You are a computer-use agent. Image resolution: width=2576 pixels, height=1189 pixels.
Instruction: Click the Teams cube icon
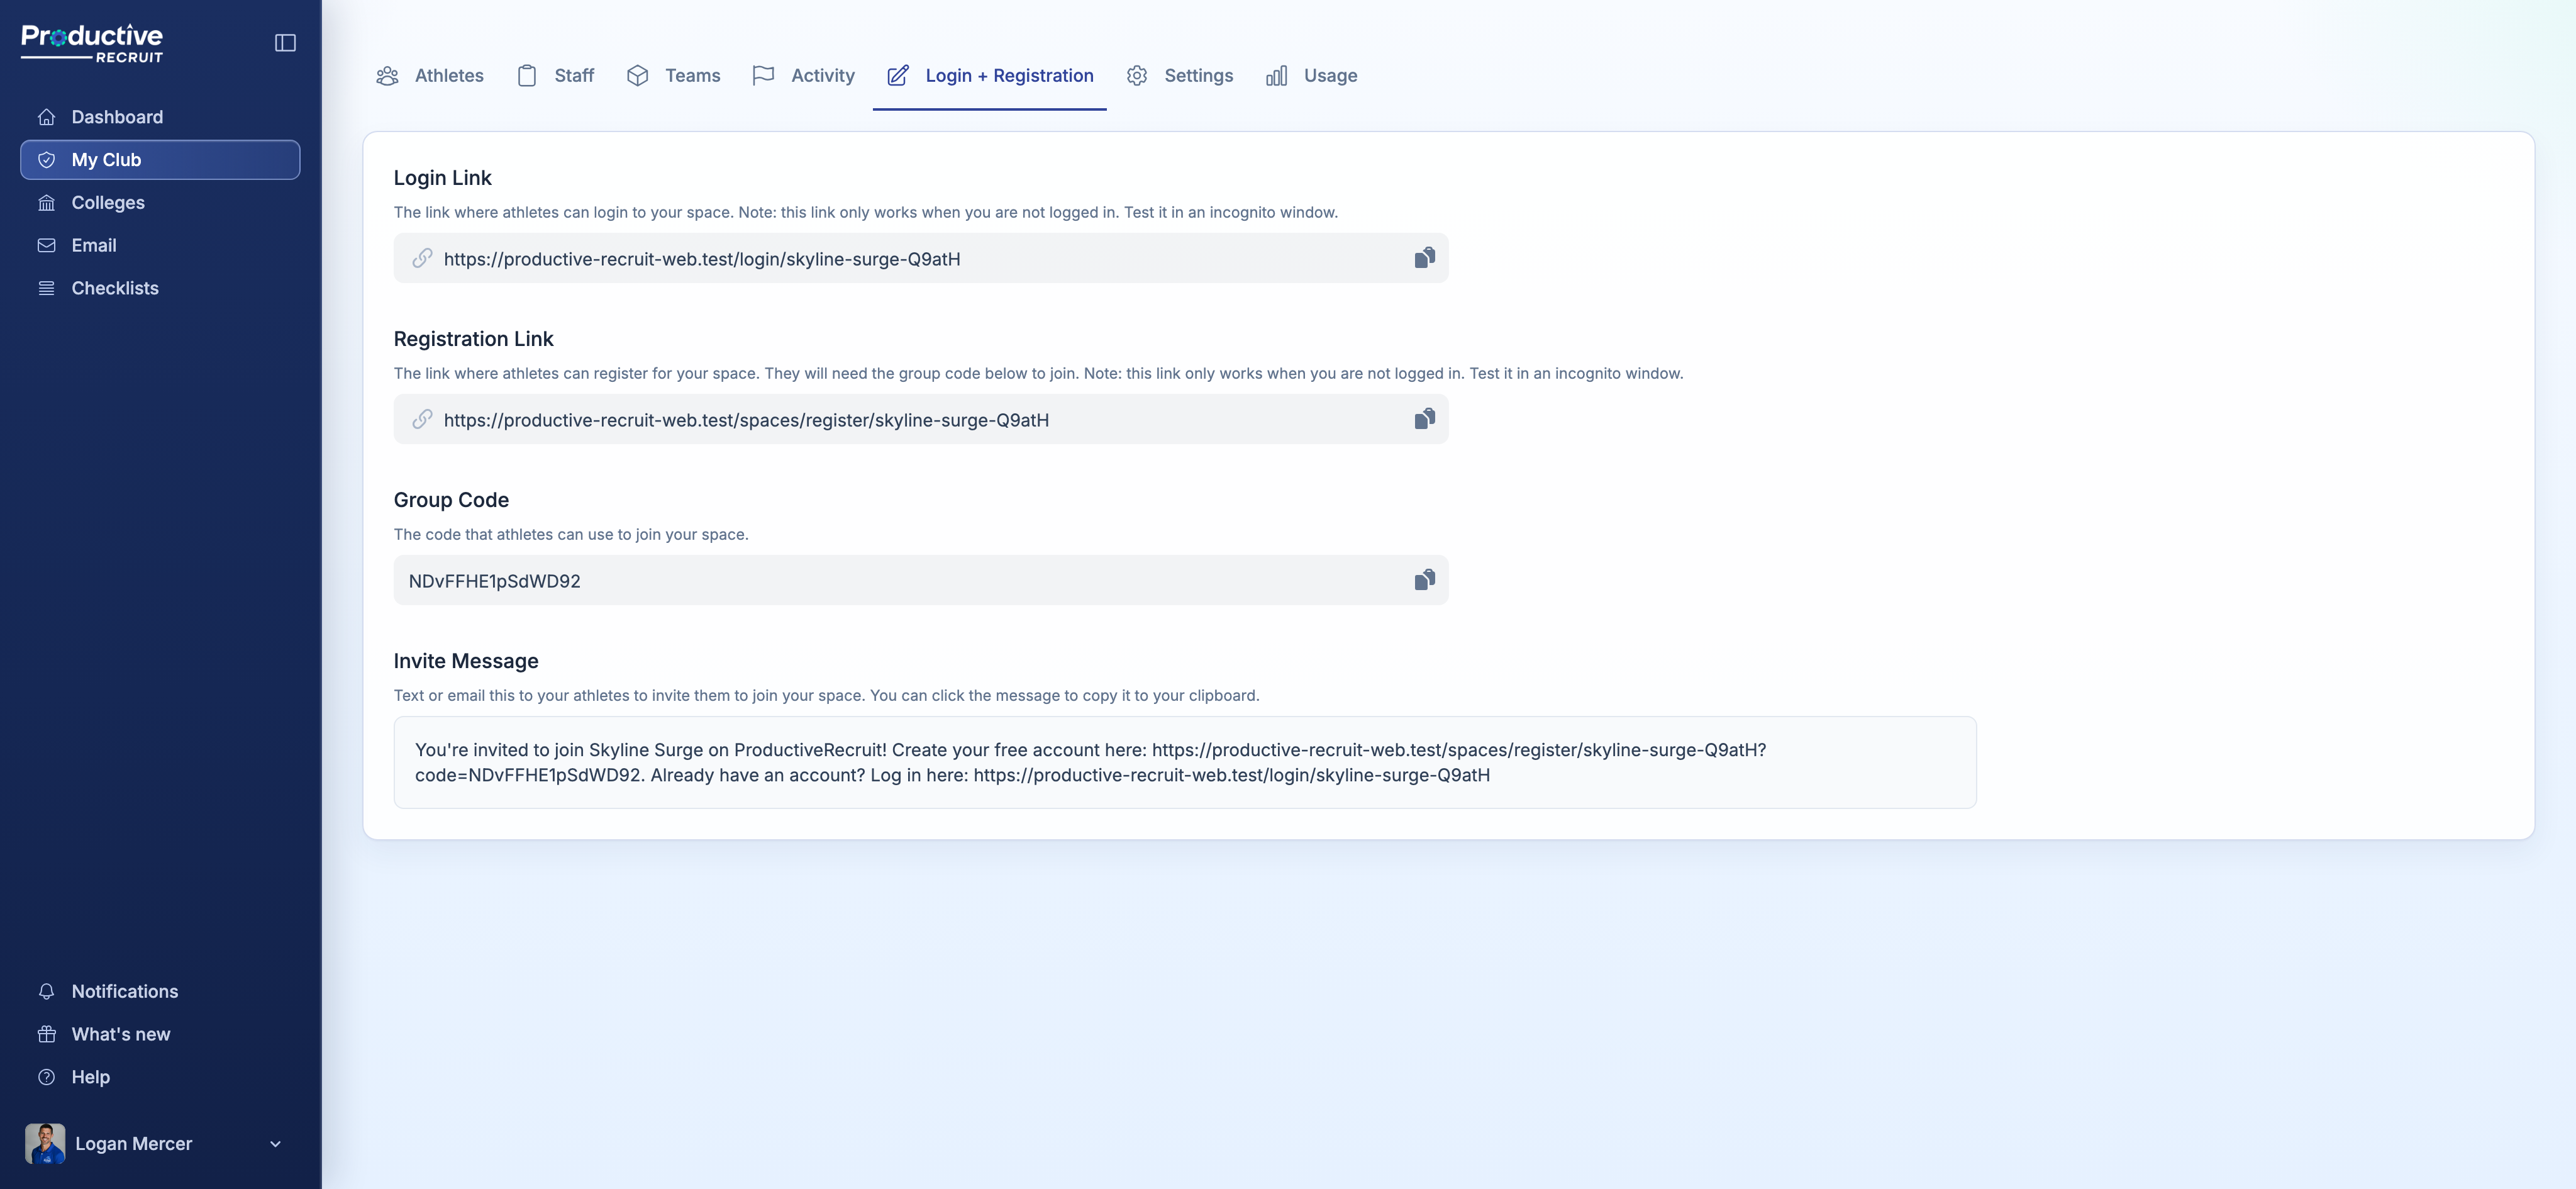[638, 76]
